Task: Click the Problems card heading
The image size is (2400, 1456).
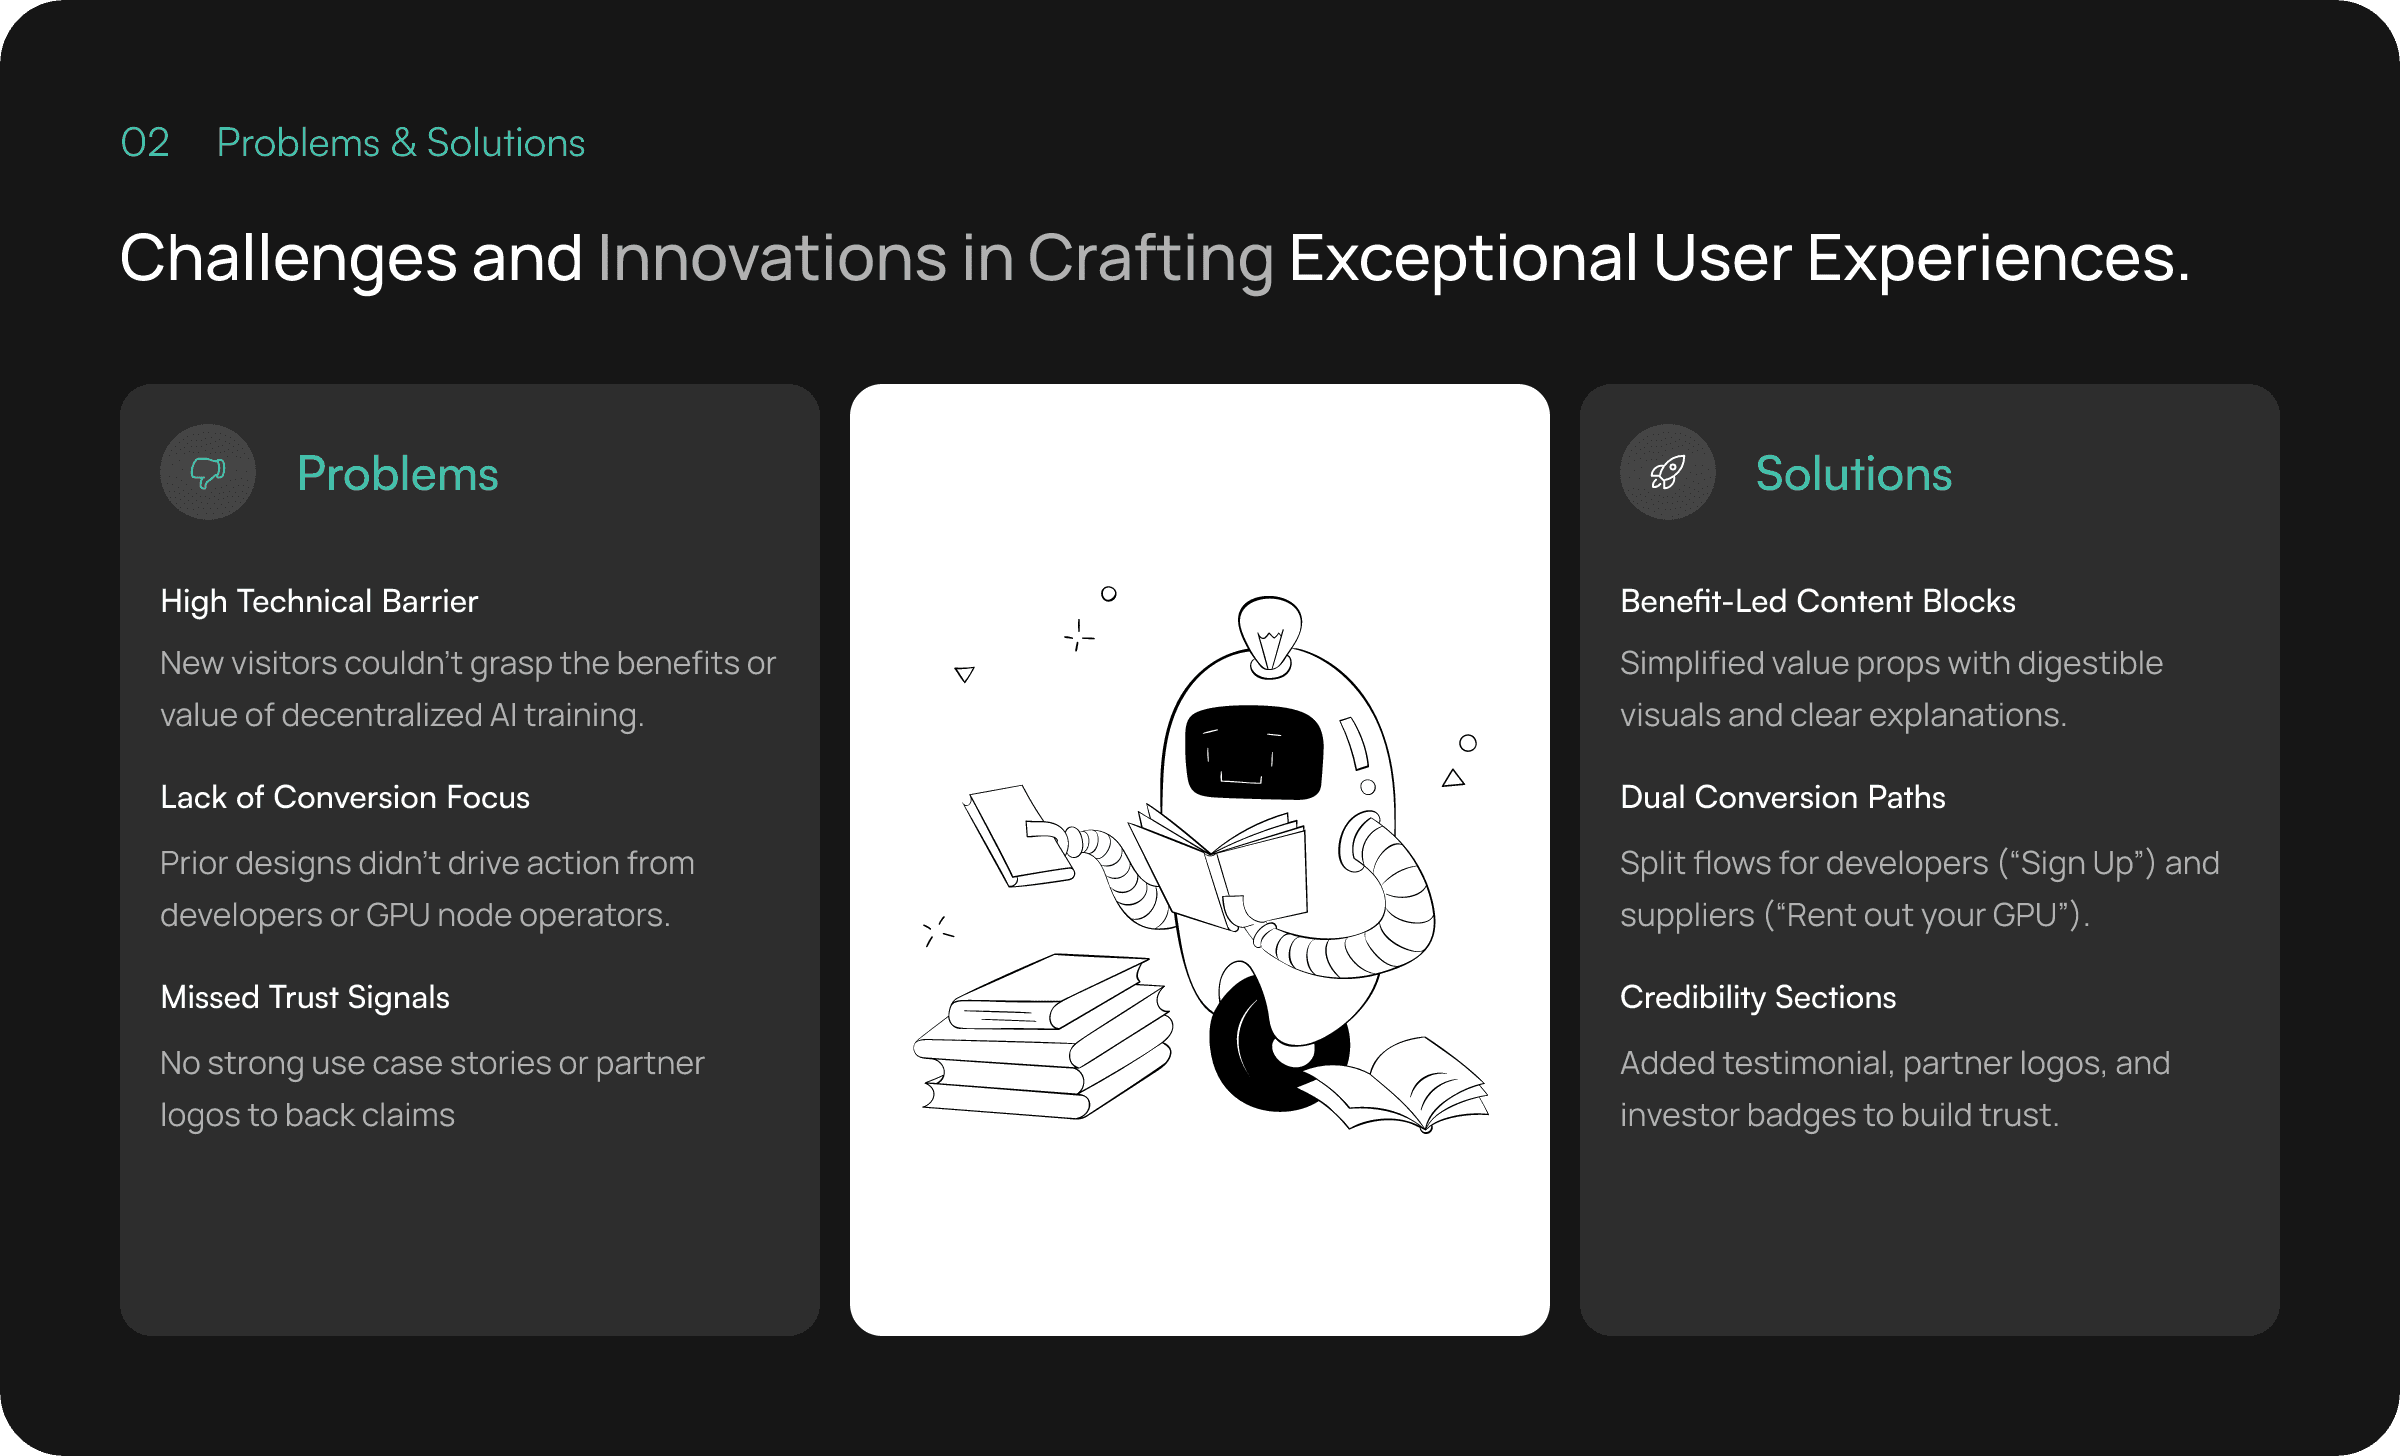Action: [x=397, y=473]
